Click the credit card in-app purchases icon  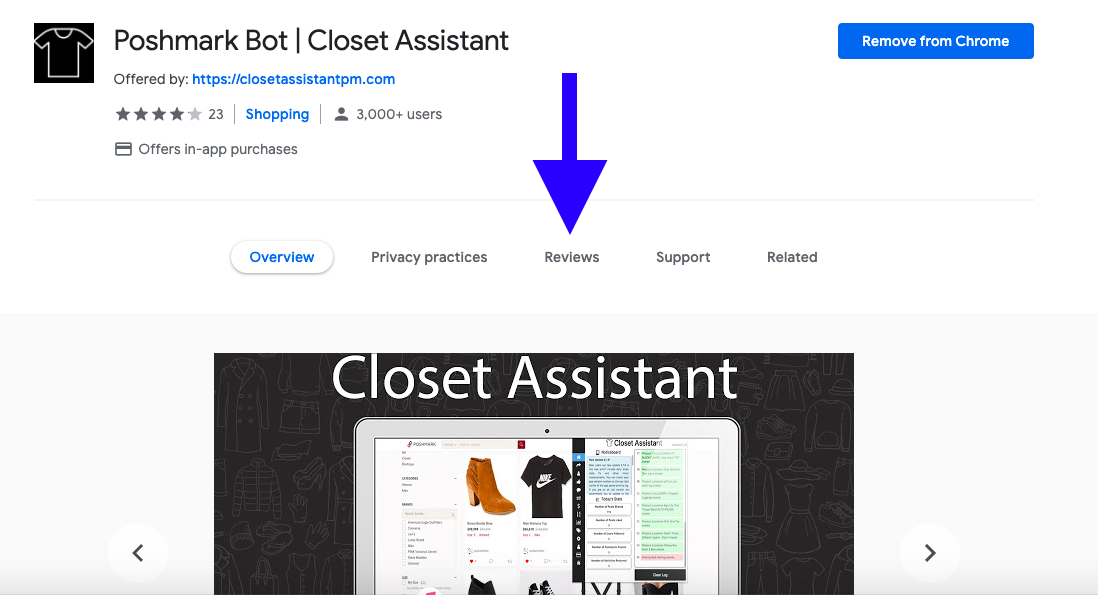click(x=123, y=149)
